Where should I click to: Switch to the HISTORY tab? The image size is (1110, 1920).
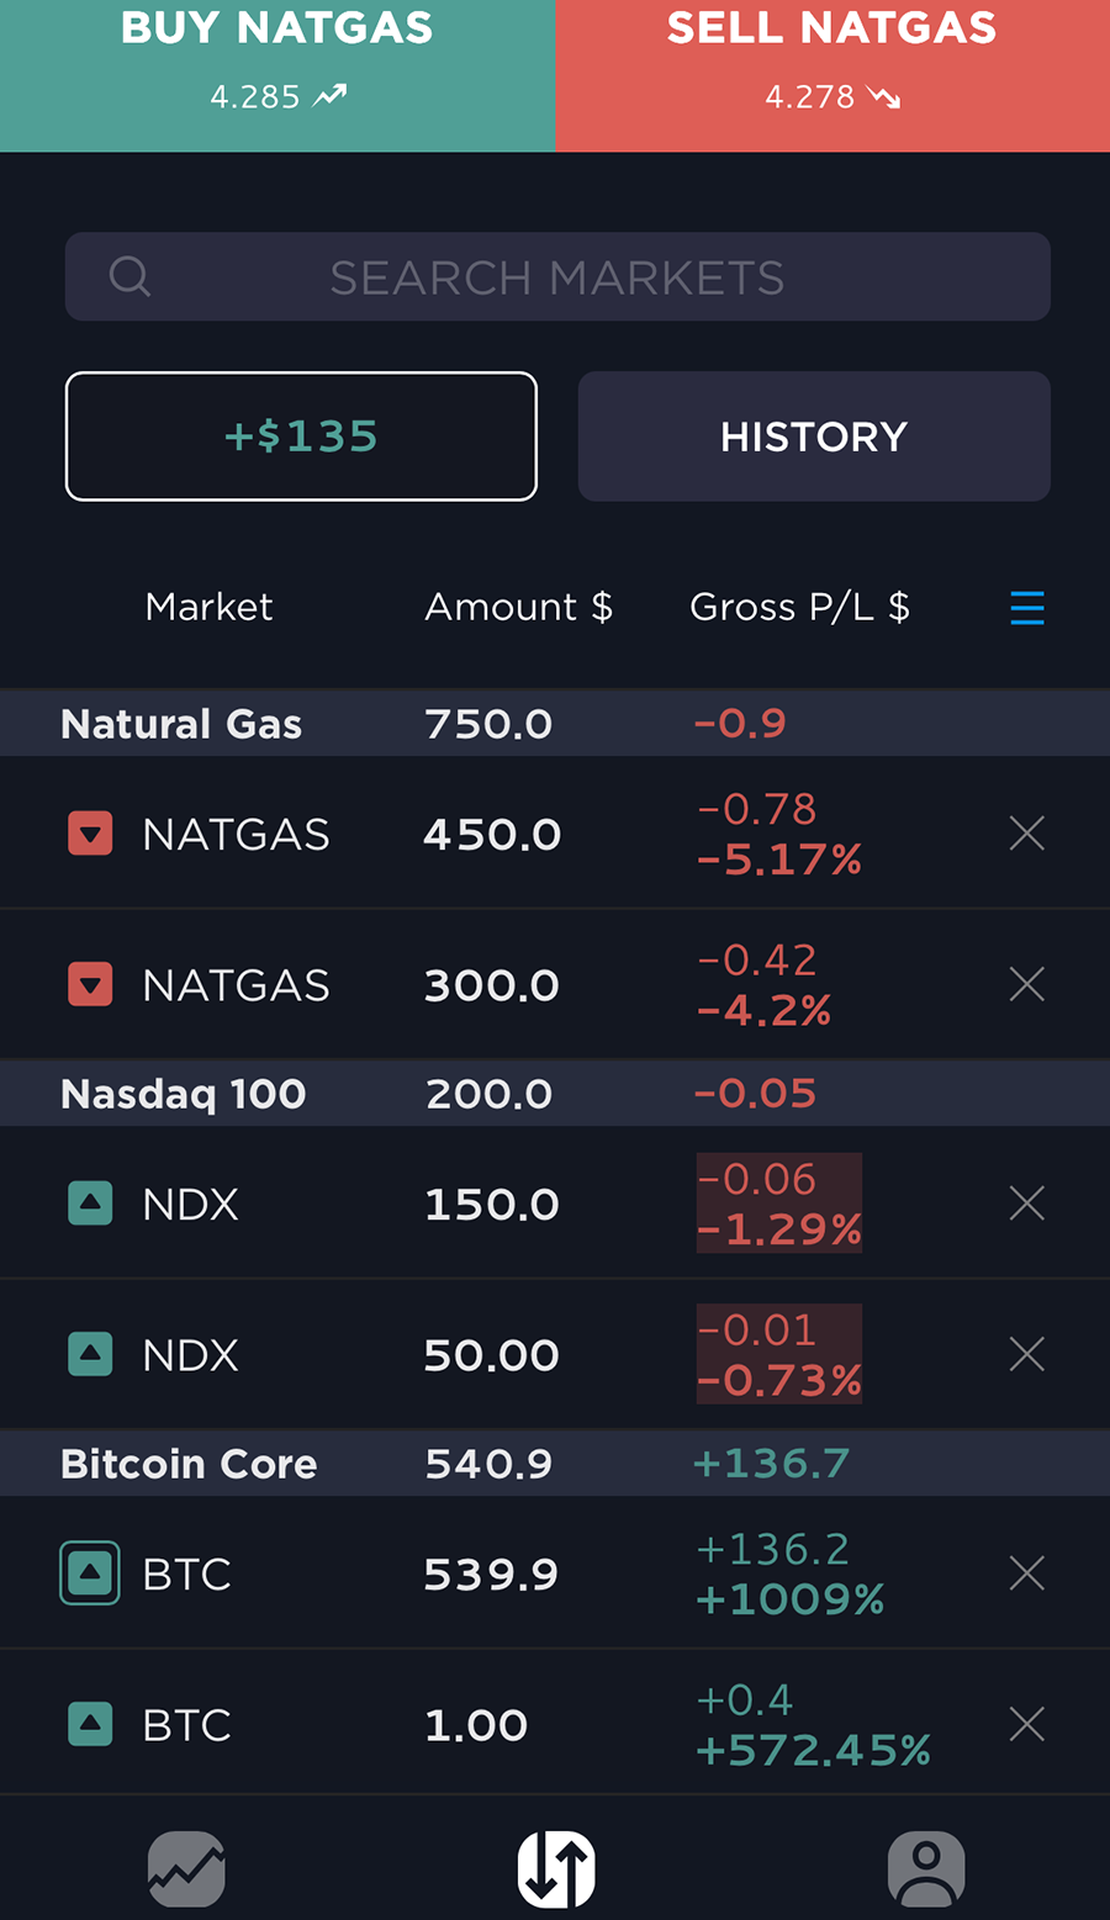click(814, 436)
